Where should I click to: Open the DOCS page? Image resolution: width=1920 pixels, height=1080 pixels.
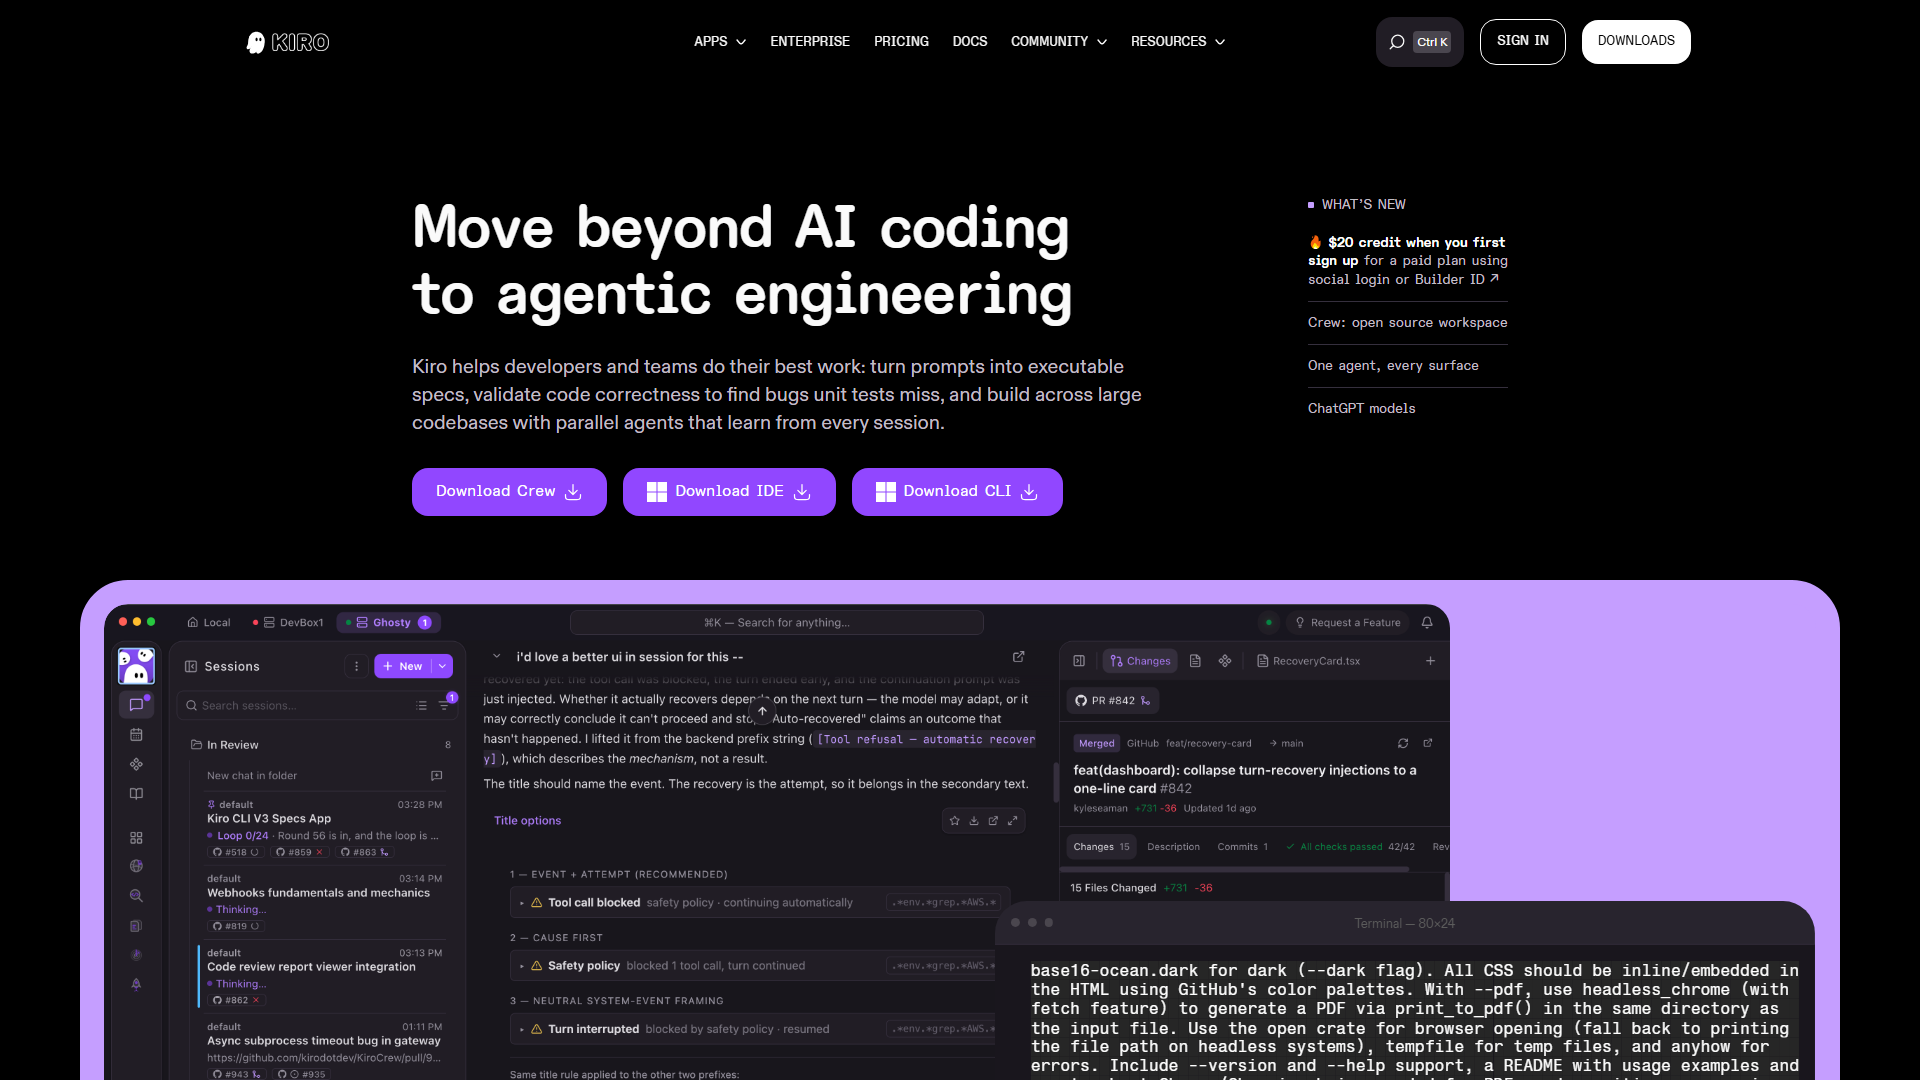pyautogui.click(x=970, y=41)
